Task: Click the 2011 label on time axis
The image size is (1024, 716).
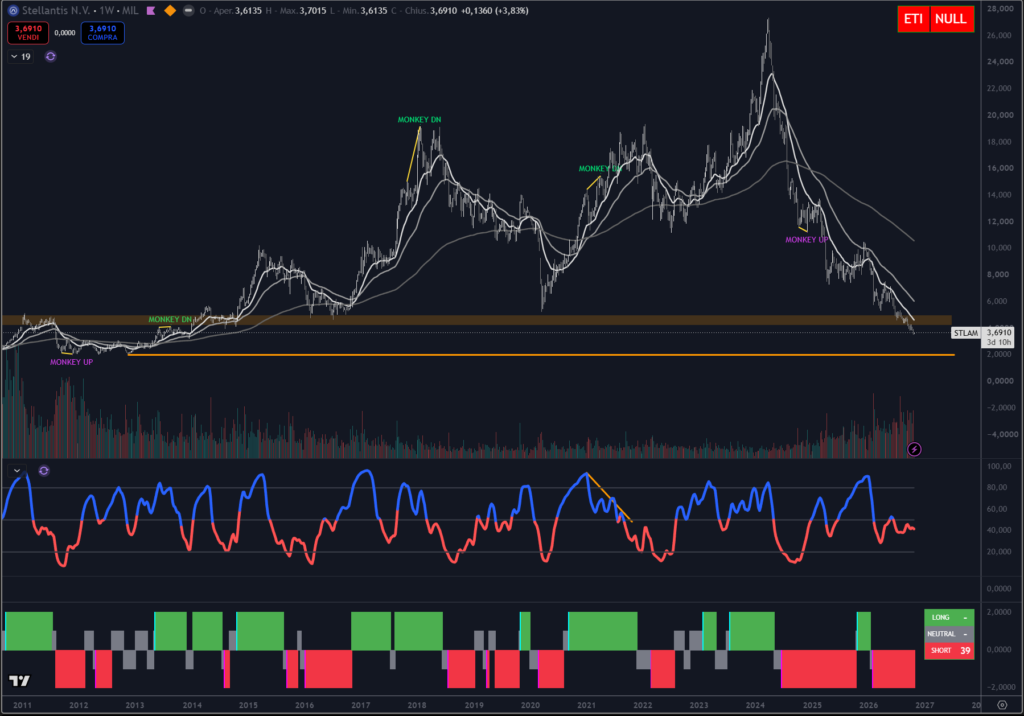Action: (22, 706)
